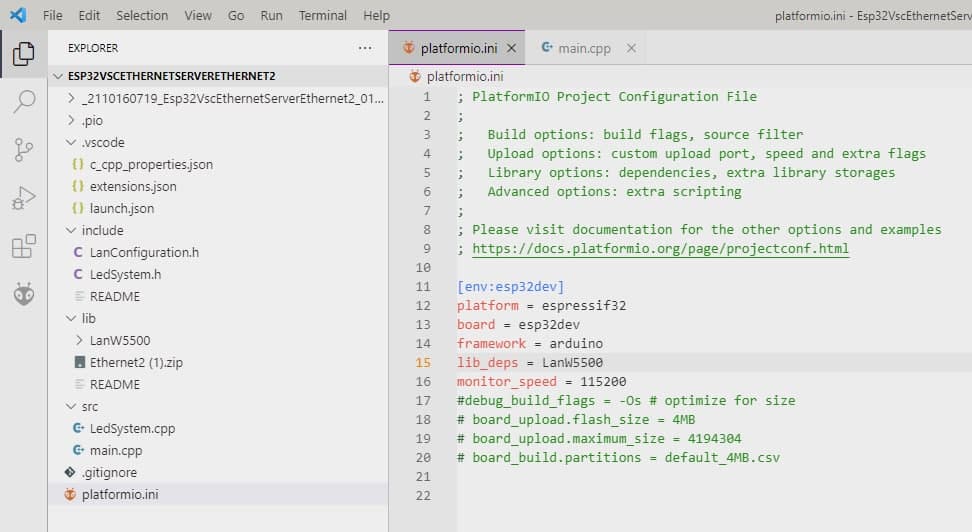Viewport: 972px width, 532px height.
Task: Open the Help menu
Action: (x=376, y=16)
